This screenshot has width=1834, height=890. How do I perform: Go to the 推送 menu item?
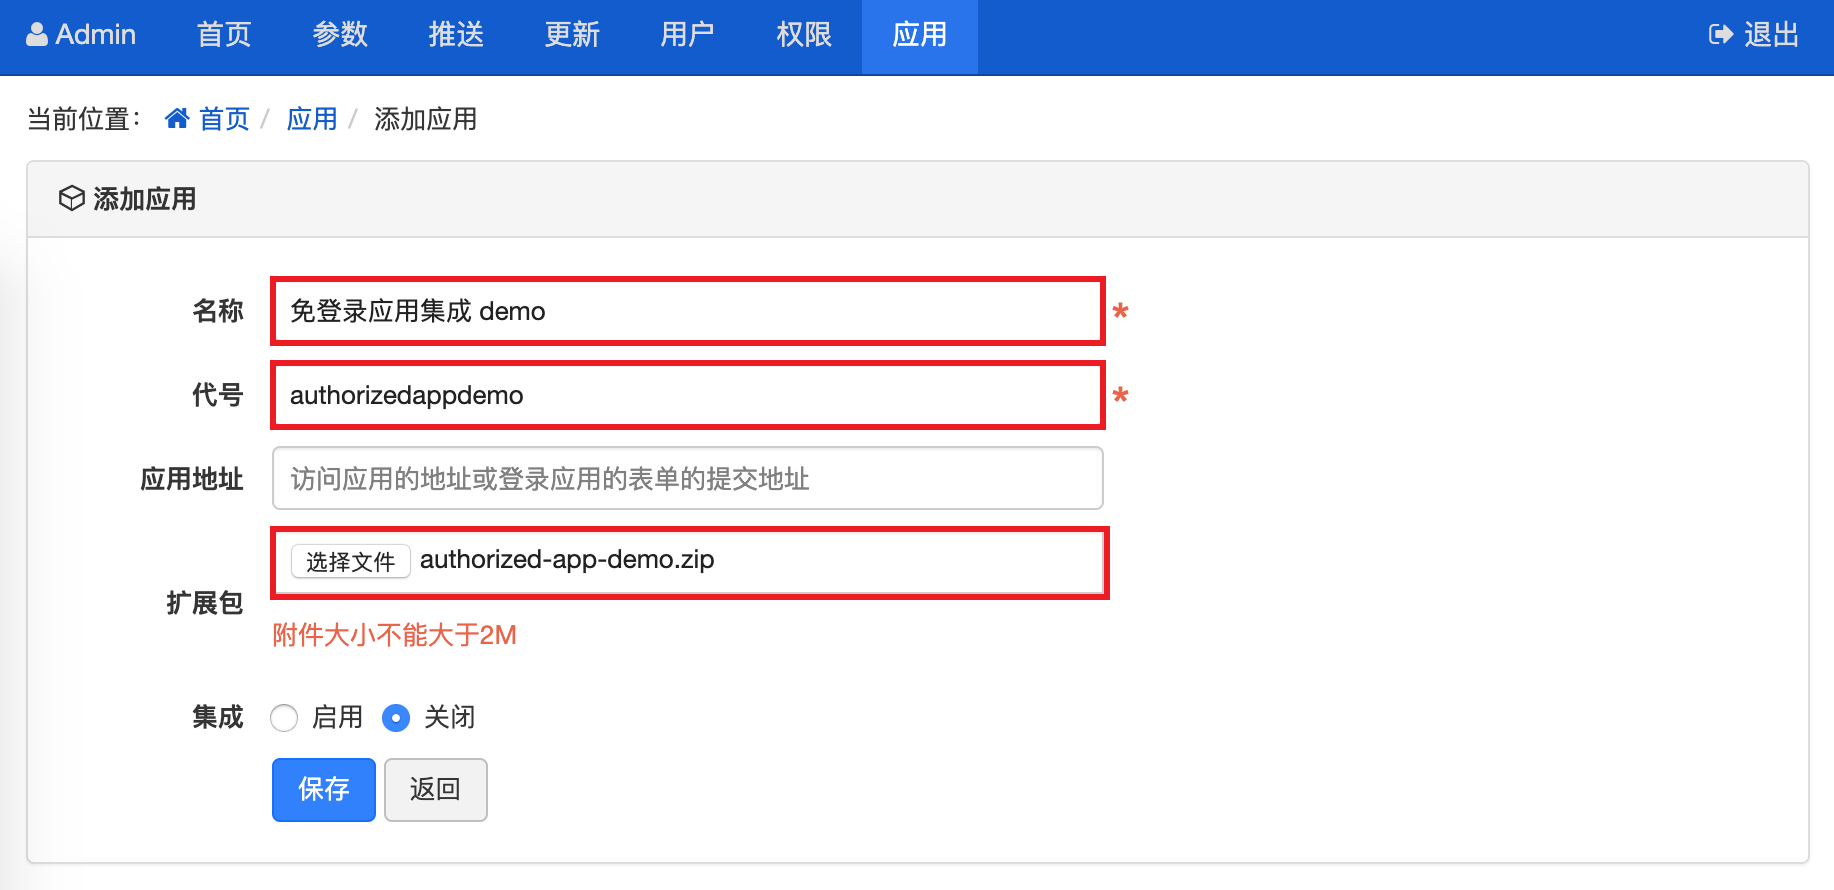pos(456,35)
